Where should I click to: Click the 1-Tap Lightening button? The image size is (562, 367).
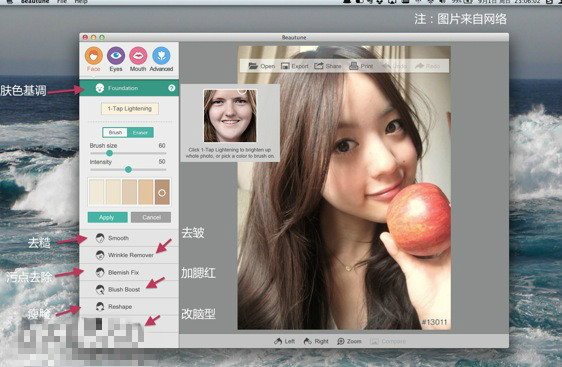[130, 109]
